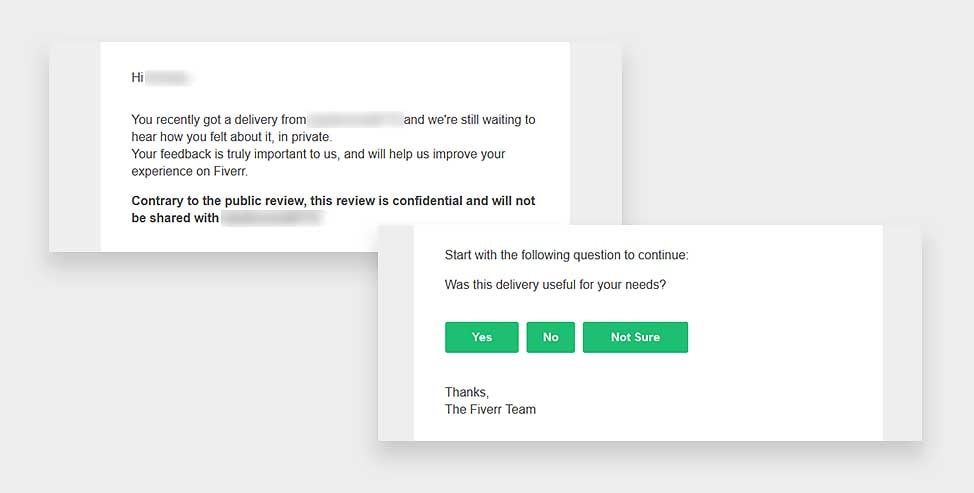Click the 'Thanks,' closing text
Viewport: 974px width, 493px height.
click(x=467, y=392)
